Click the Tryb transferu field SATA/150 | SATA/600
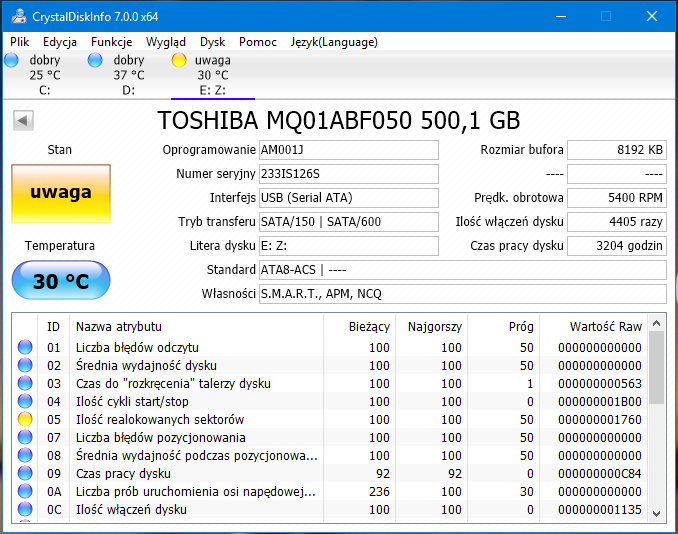 coord(349,222)
